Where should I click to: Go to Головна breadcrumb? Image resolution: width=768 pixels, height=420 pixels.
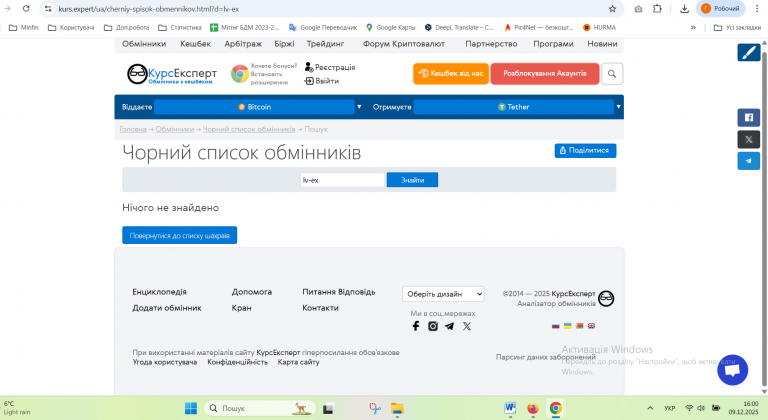click(133, 129)
